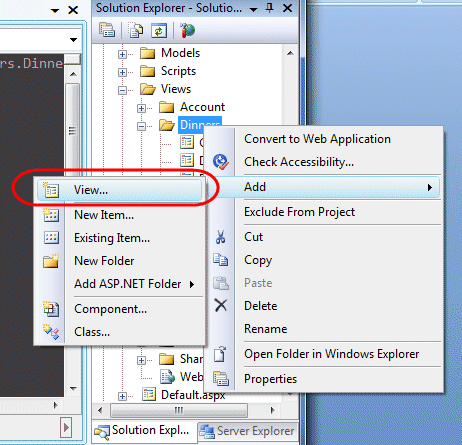This screenshot has width=462, height=445.
Task: Click the scissors Cut icon
Action: tap(220, 237)
